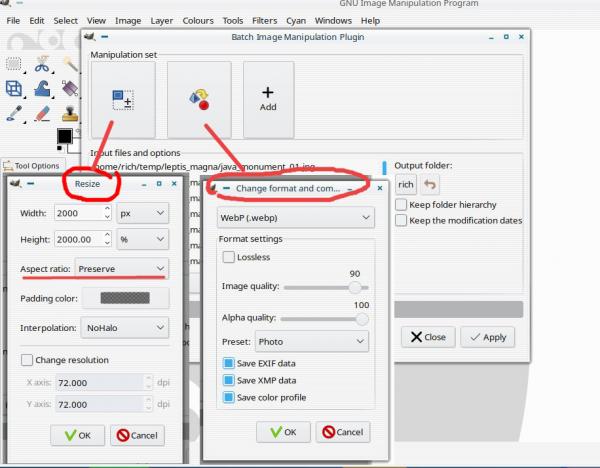Activate the Clone stamp tool
This screenshot has width=600, height=468.
pyautogui.click(x=70, y=114)
